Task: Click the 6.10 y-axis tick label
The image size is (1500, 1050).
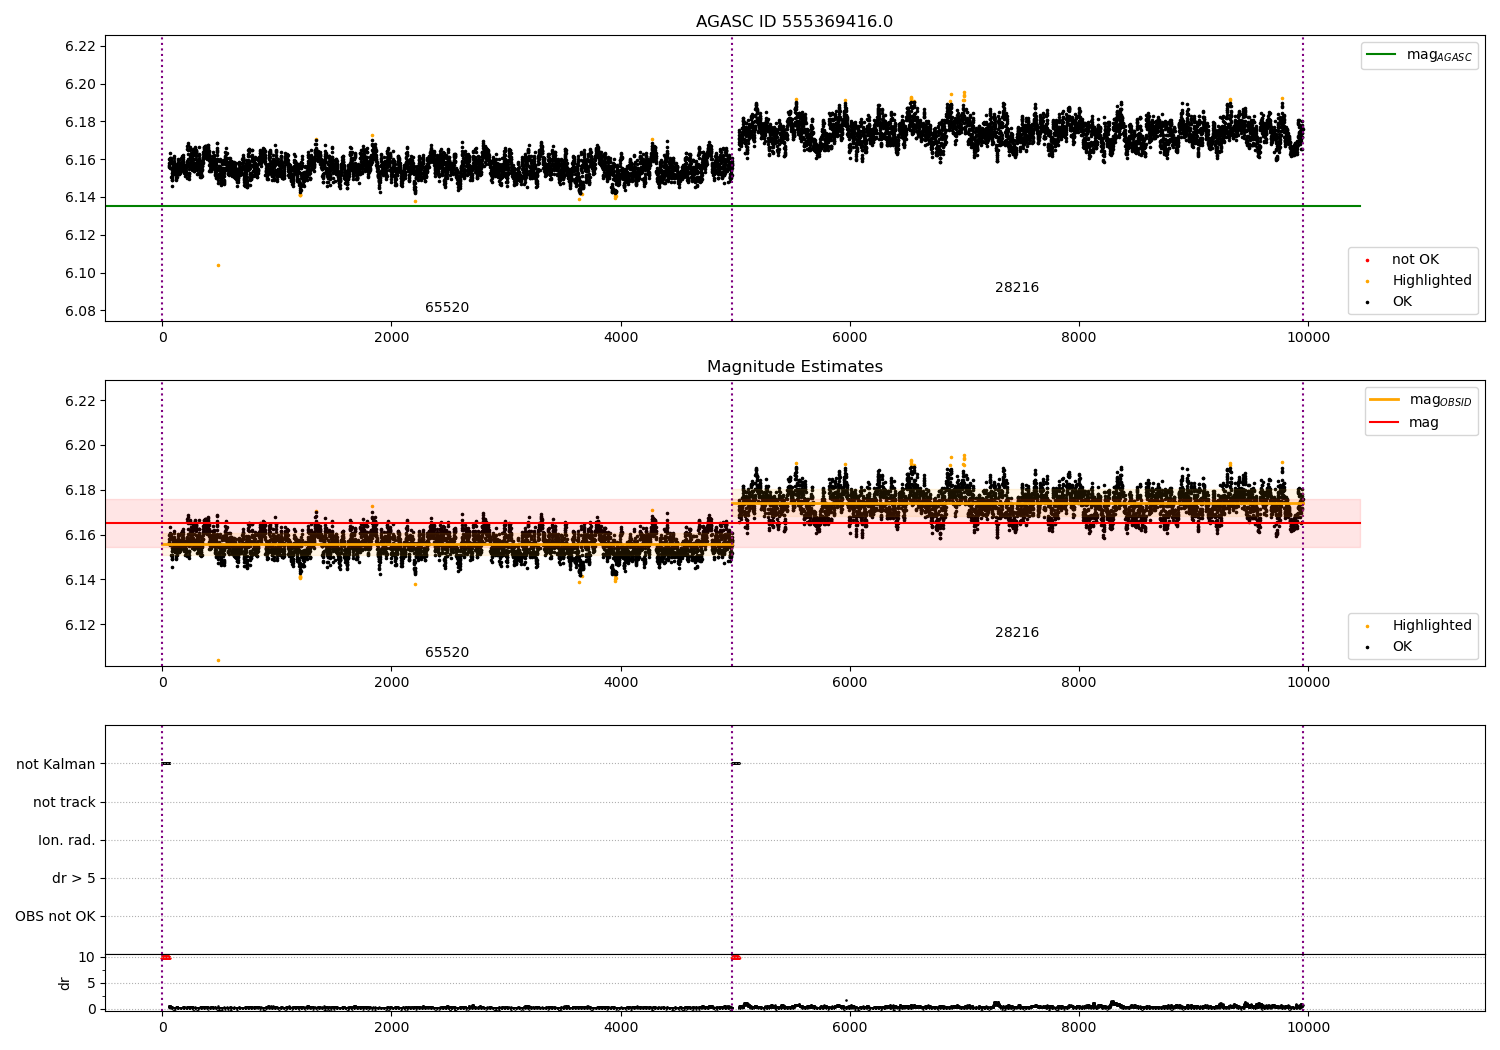Action: (80, 273)
